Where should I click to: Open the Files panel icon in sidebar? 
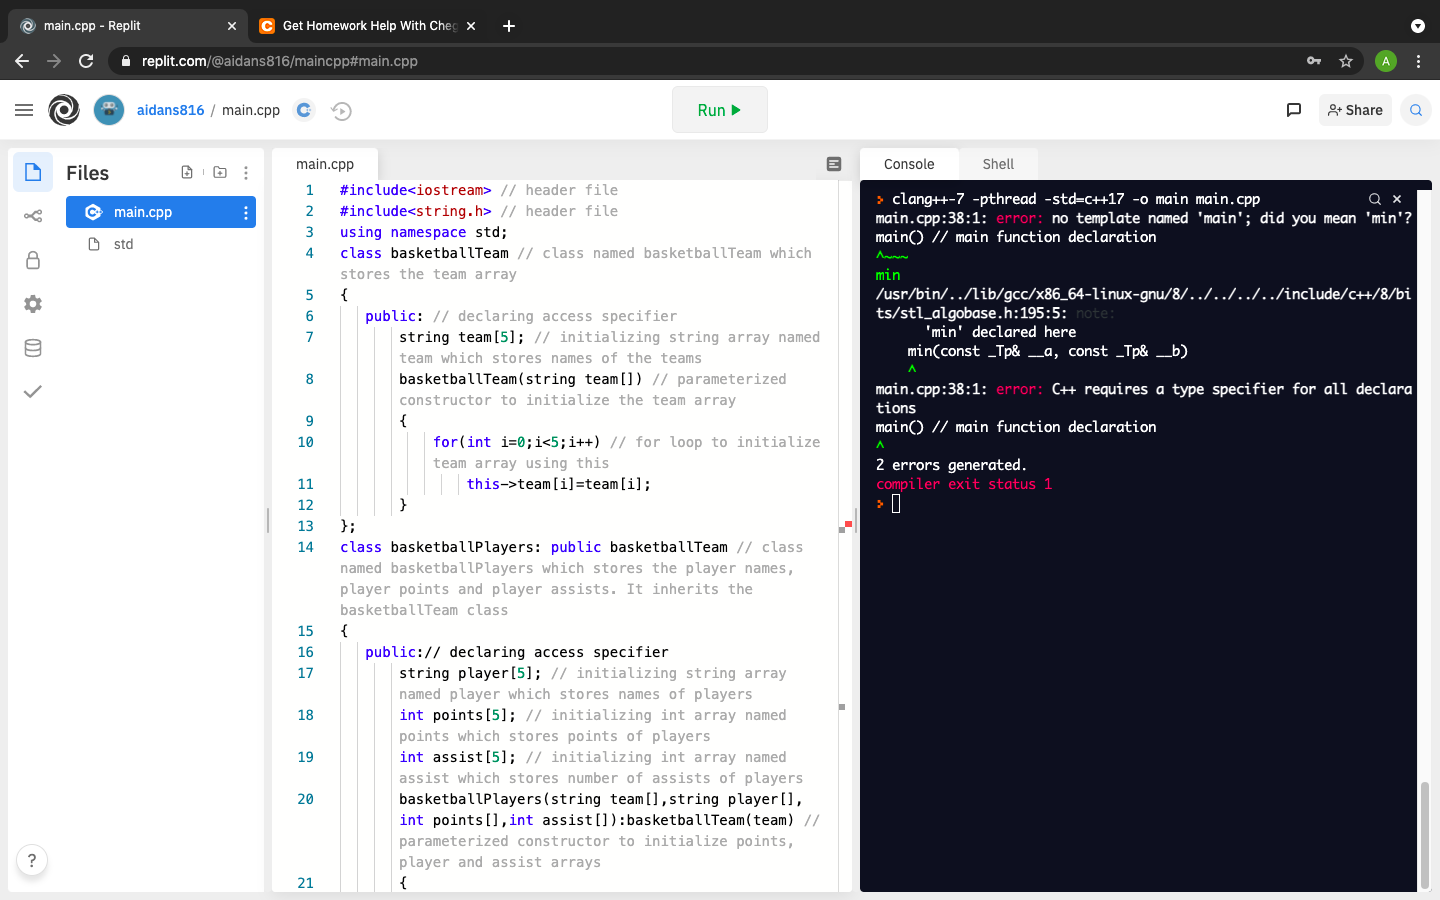pyautogui.click(x=31, y=172)
